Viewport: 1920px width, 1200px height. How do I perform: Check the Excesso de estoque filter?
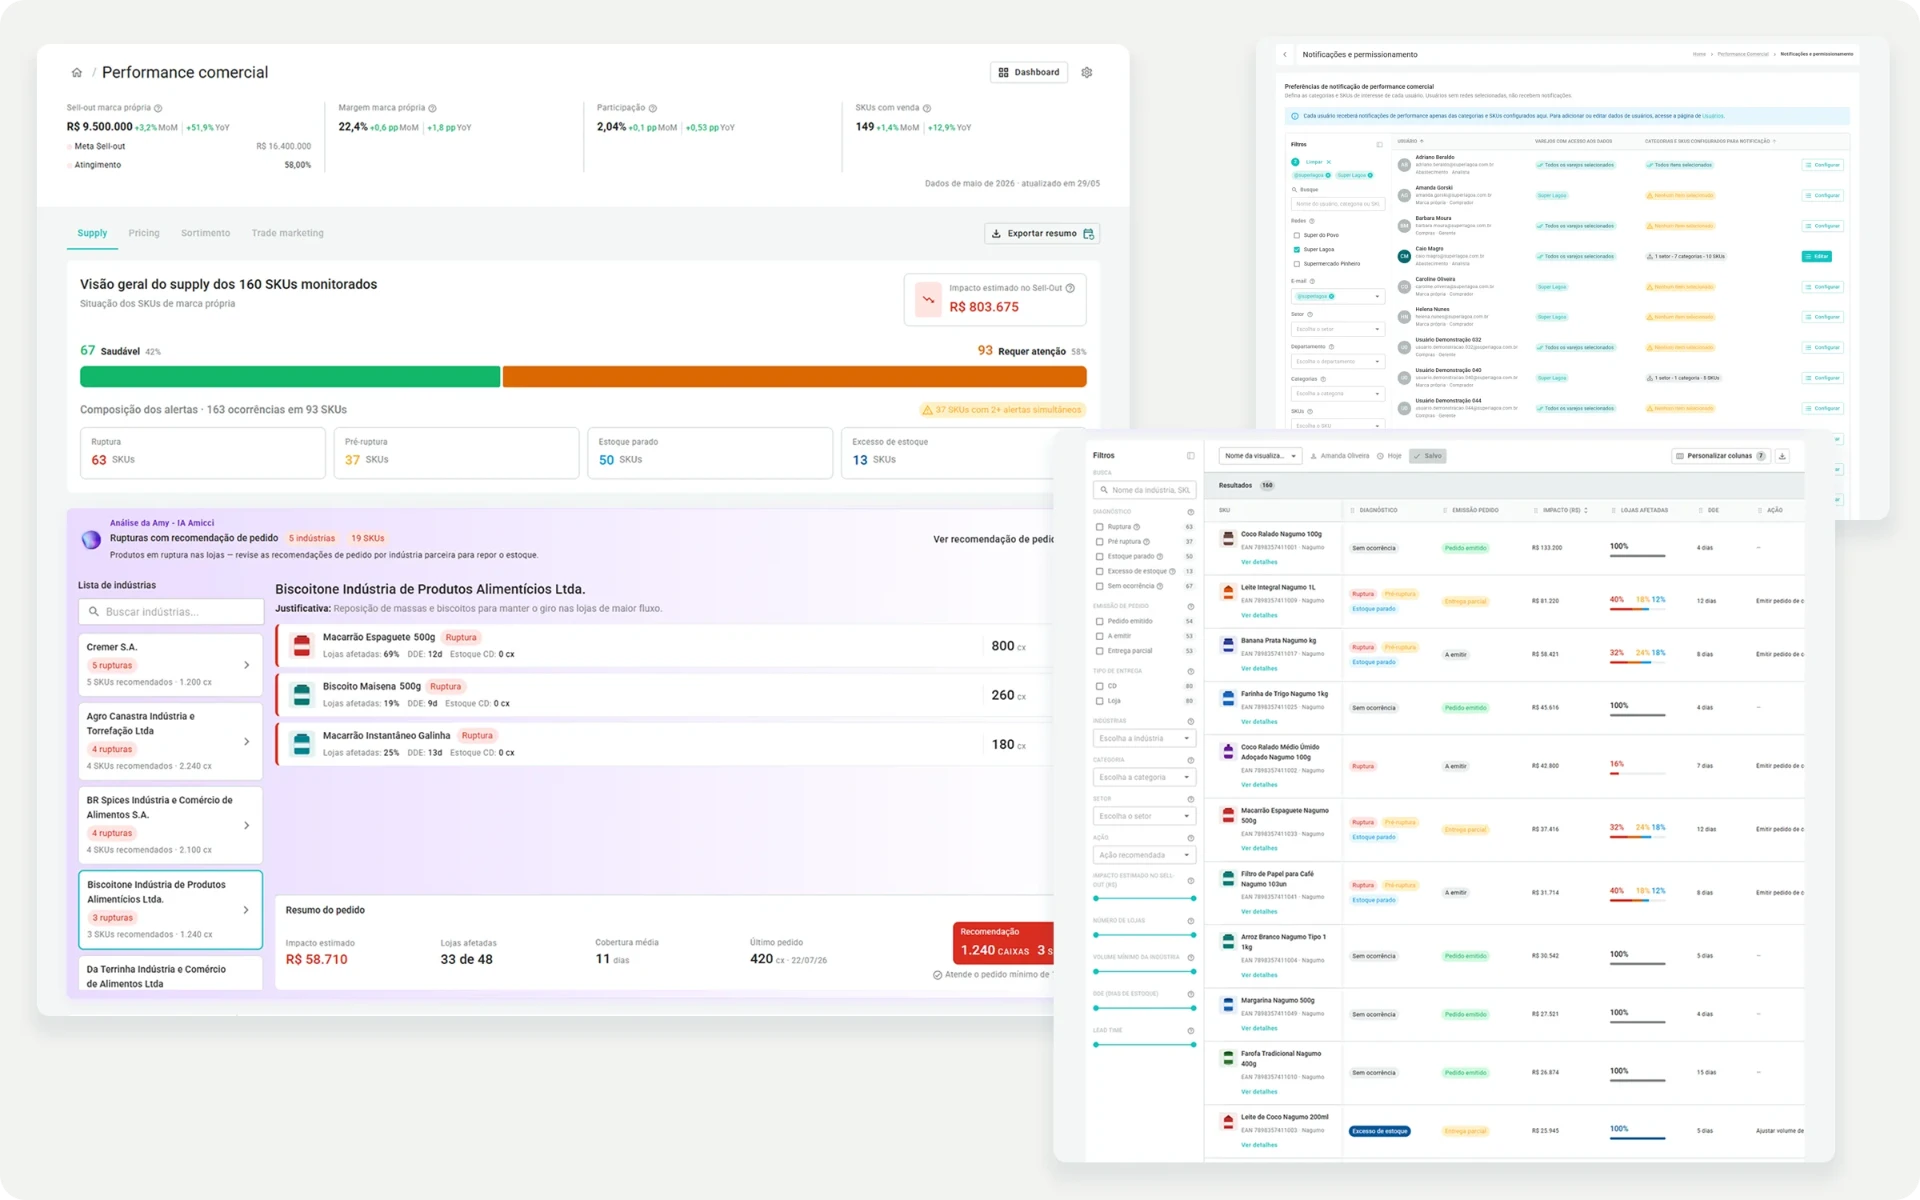point(1099,572)
